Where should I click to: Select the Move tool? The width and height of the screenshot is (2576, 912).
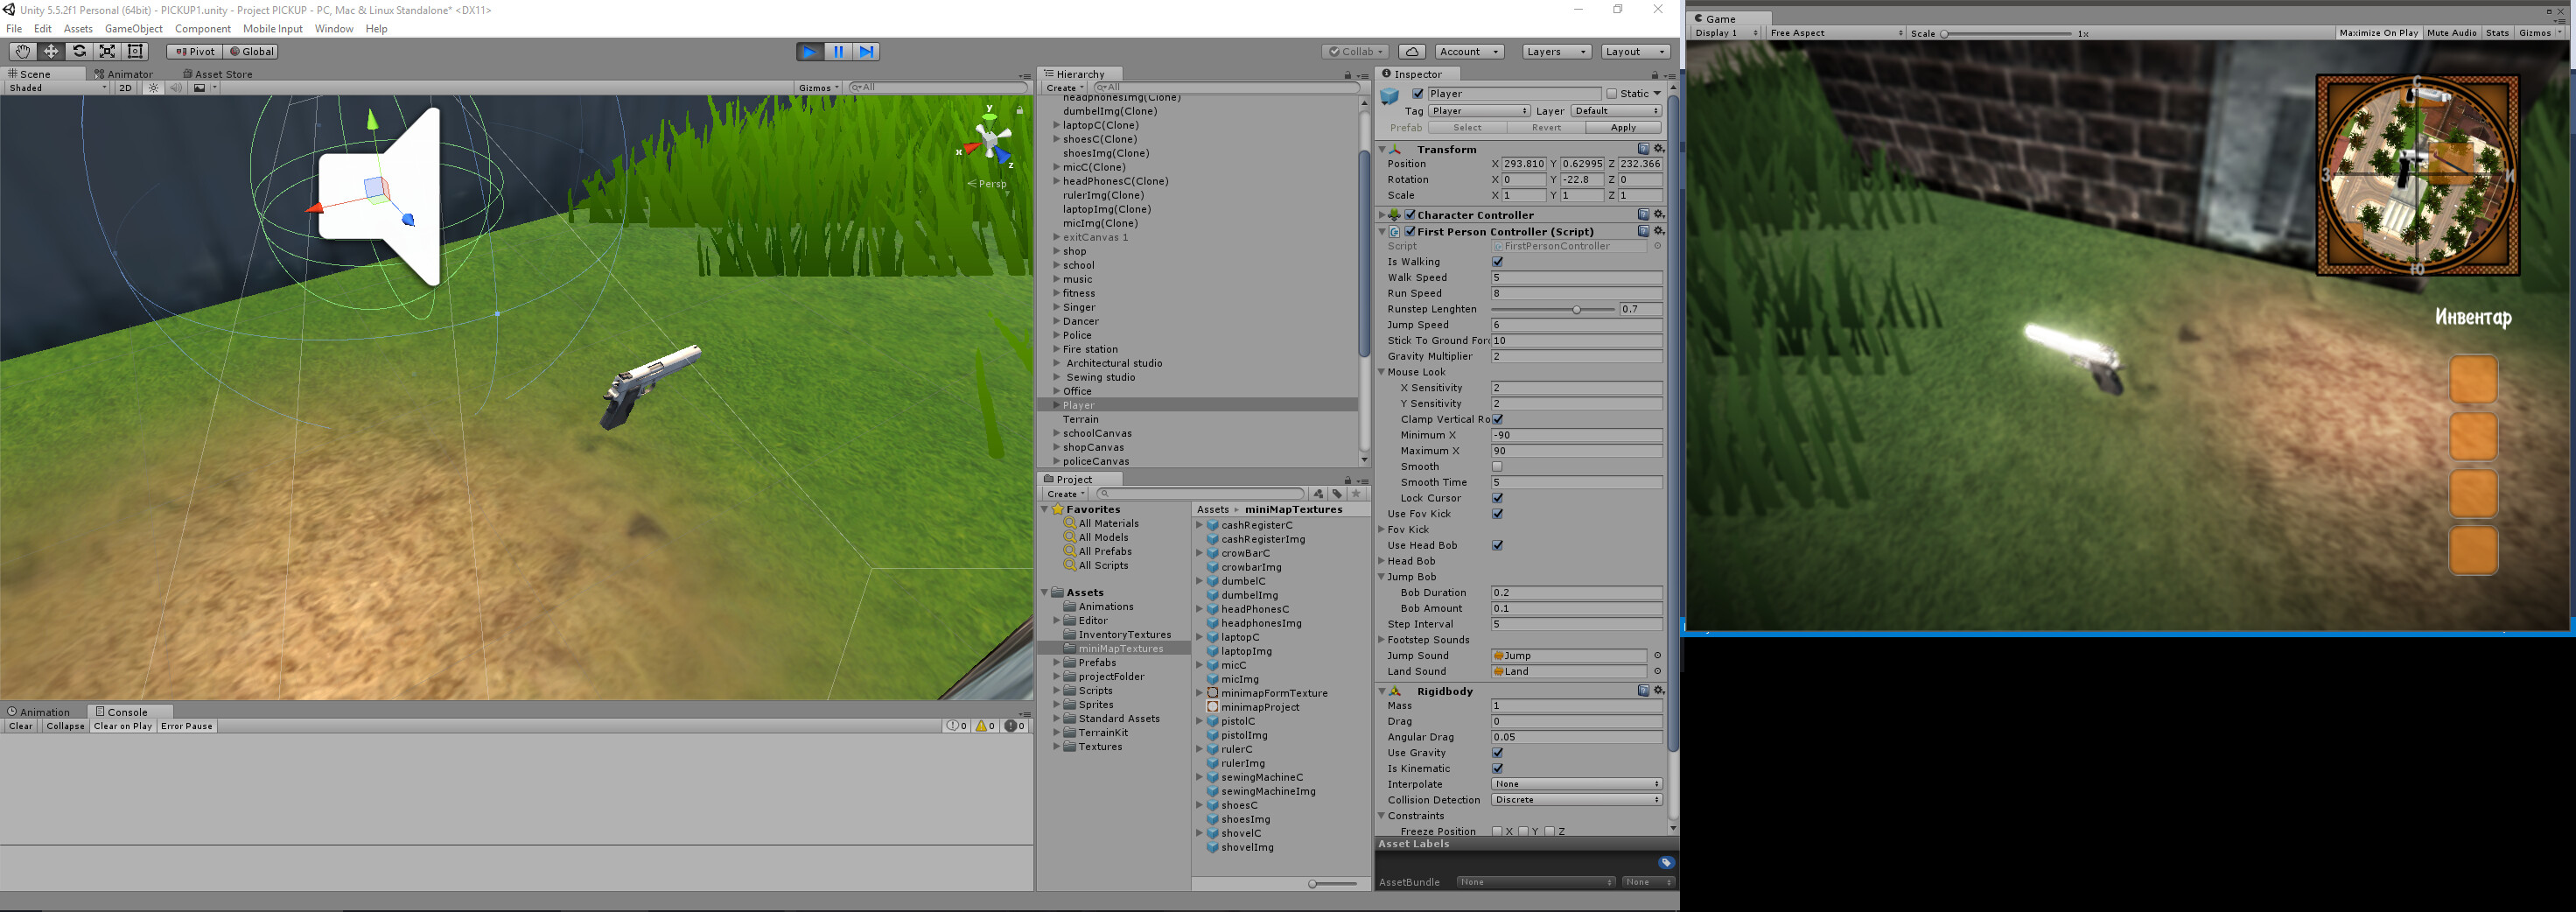tap(50, 51)
